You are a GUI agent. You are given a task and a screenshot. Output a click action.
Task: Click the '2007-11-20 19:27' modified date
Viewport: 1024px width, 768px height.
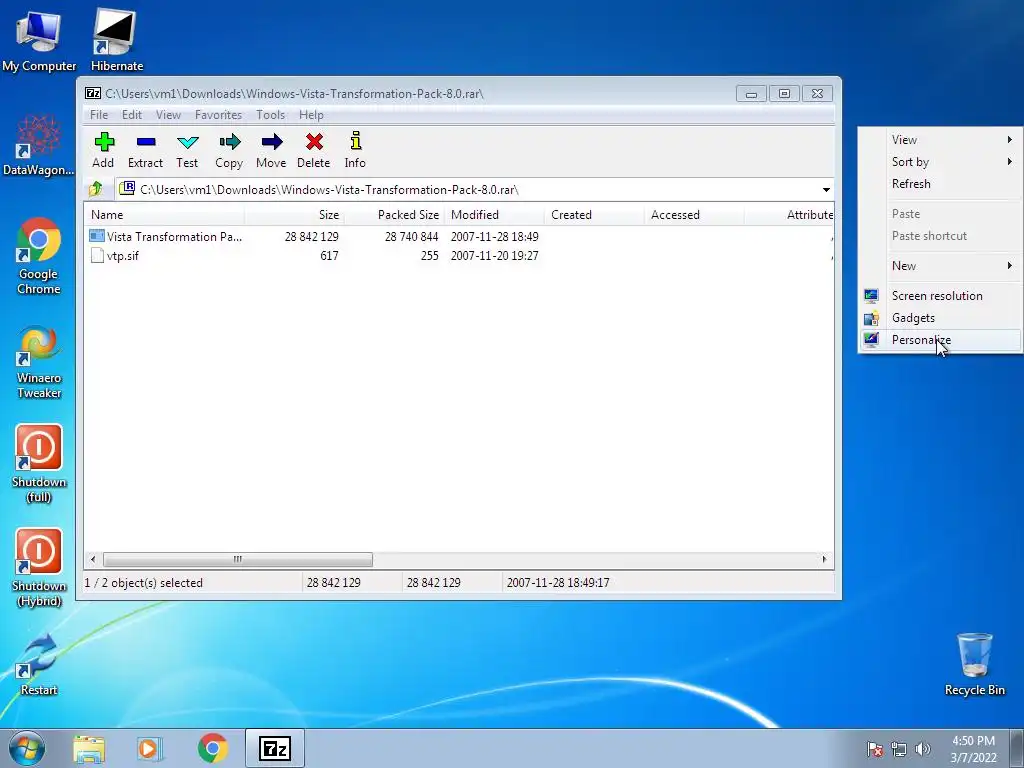pyautogui.click(x=494, y=256)
